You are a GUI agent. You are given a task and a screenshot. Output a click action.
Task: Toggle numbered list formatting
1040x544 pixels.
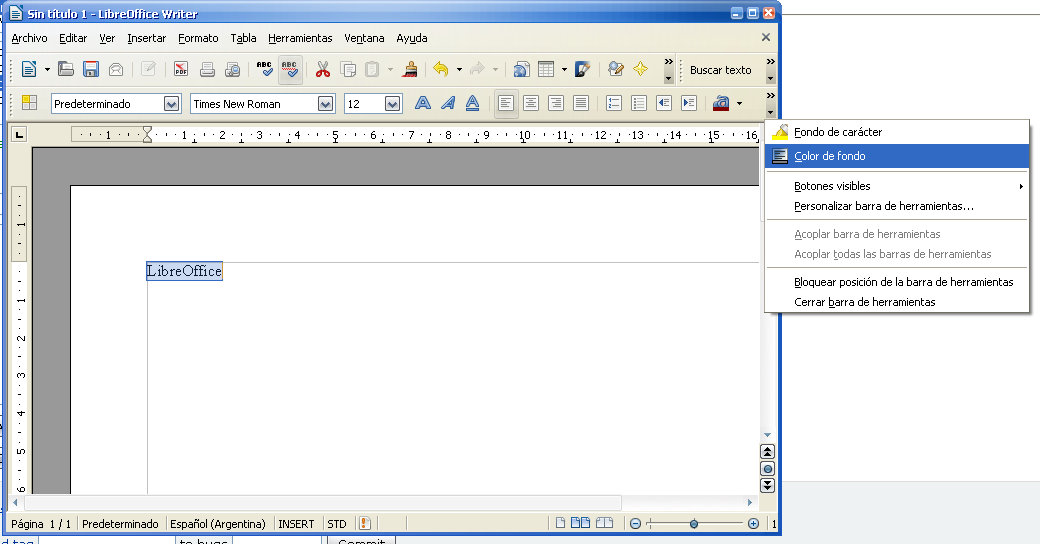(x=614, y=103)
